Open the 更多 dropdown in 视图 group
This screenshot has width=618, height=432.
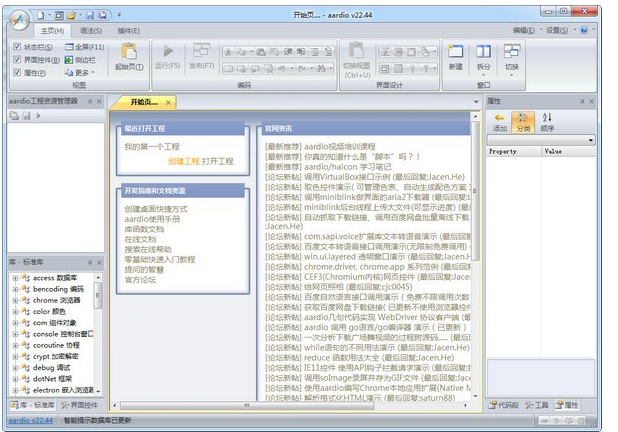(80, 73)
